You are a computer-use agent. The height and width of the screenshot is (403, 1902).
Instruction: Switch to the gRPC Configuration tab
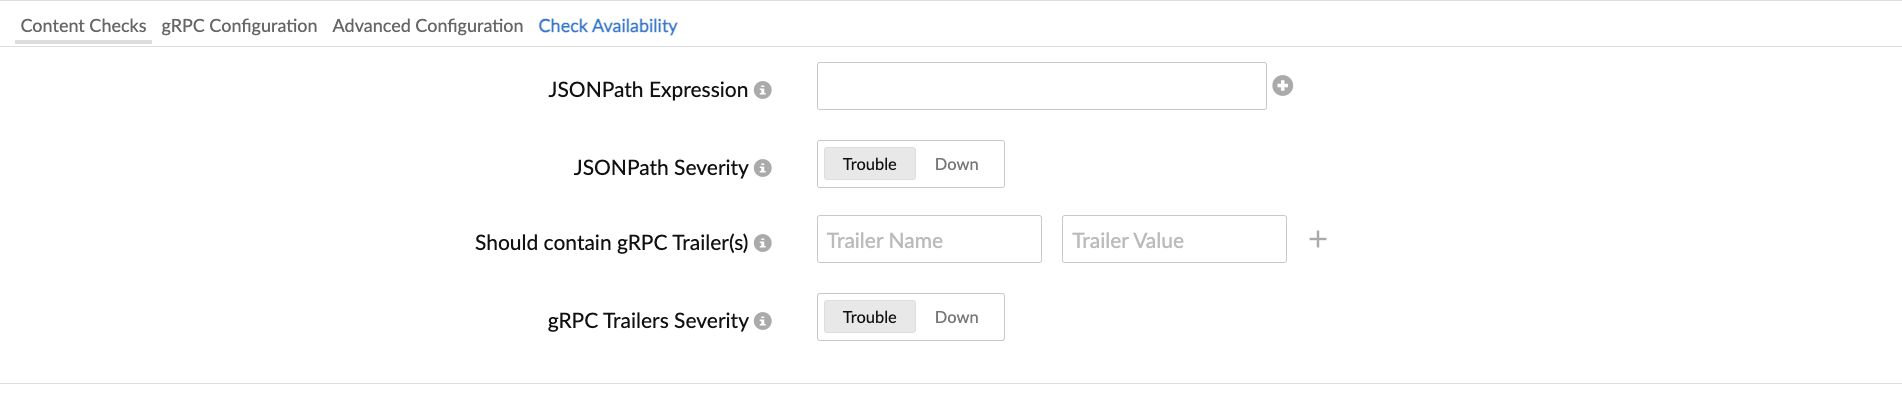pyautogui.click(x=239, y=26)
